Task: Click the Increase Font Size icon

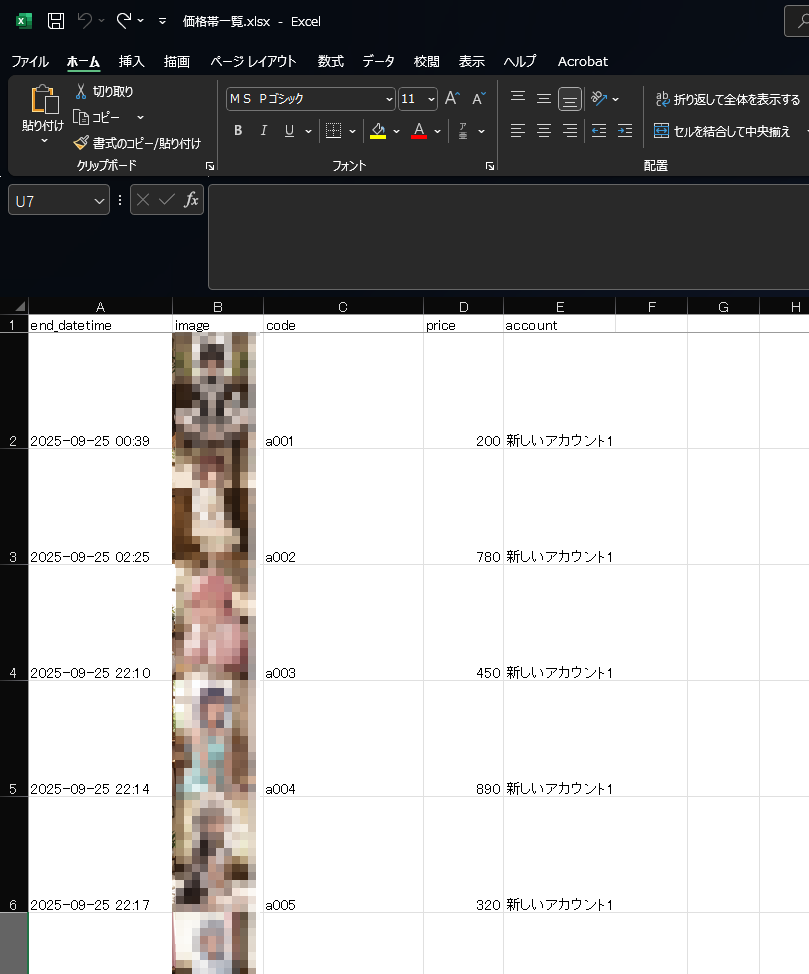Action: [452, 99]
